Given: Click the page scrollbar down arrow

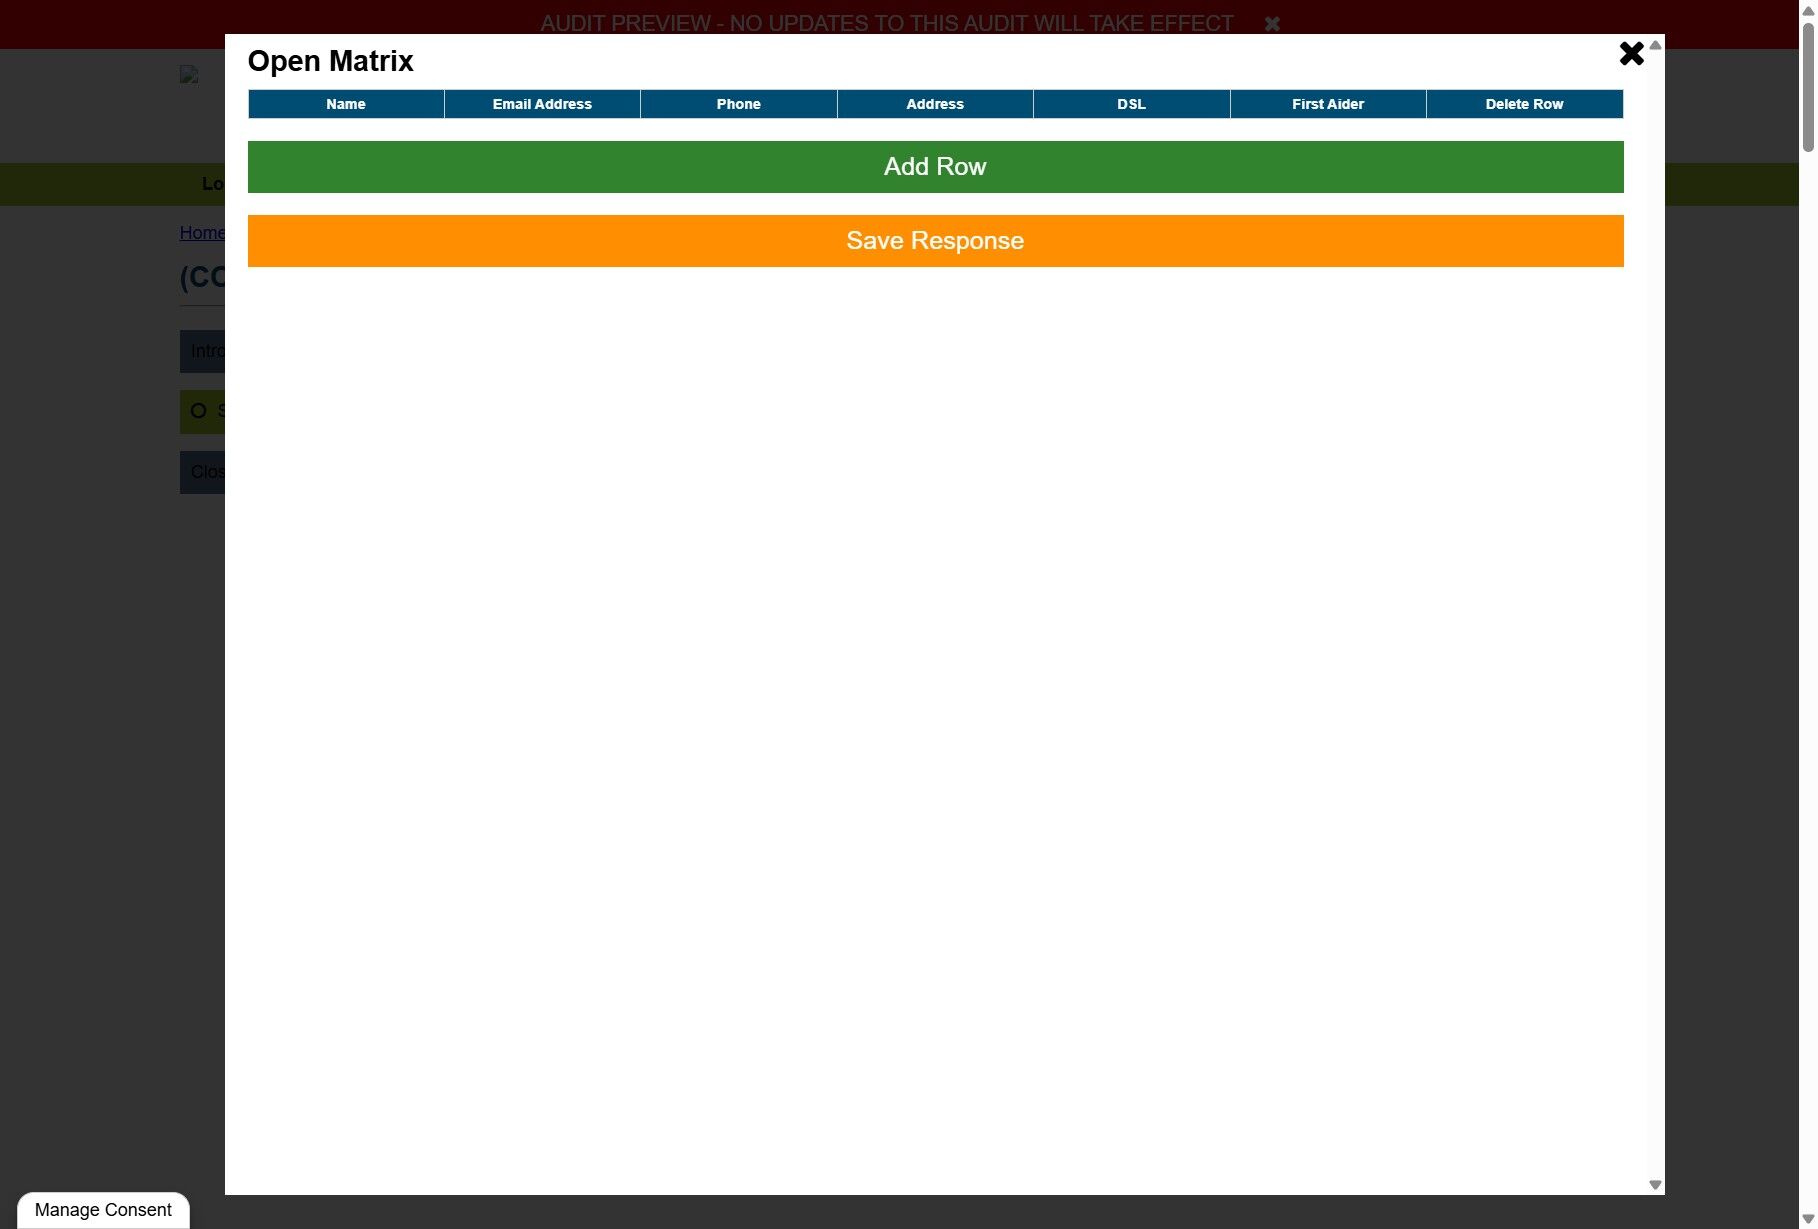Looking at the screenshot, I should coord(1808,1220).
